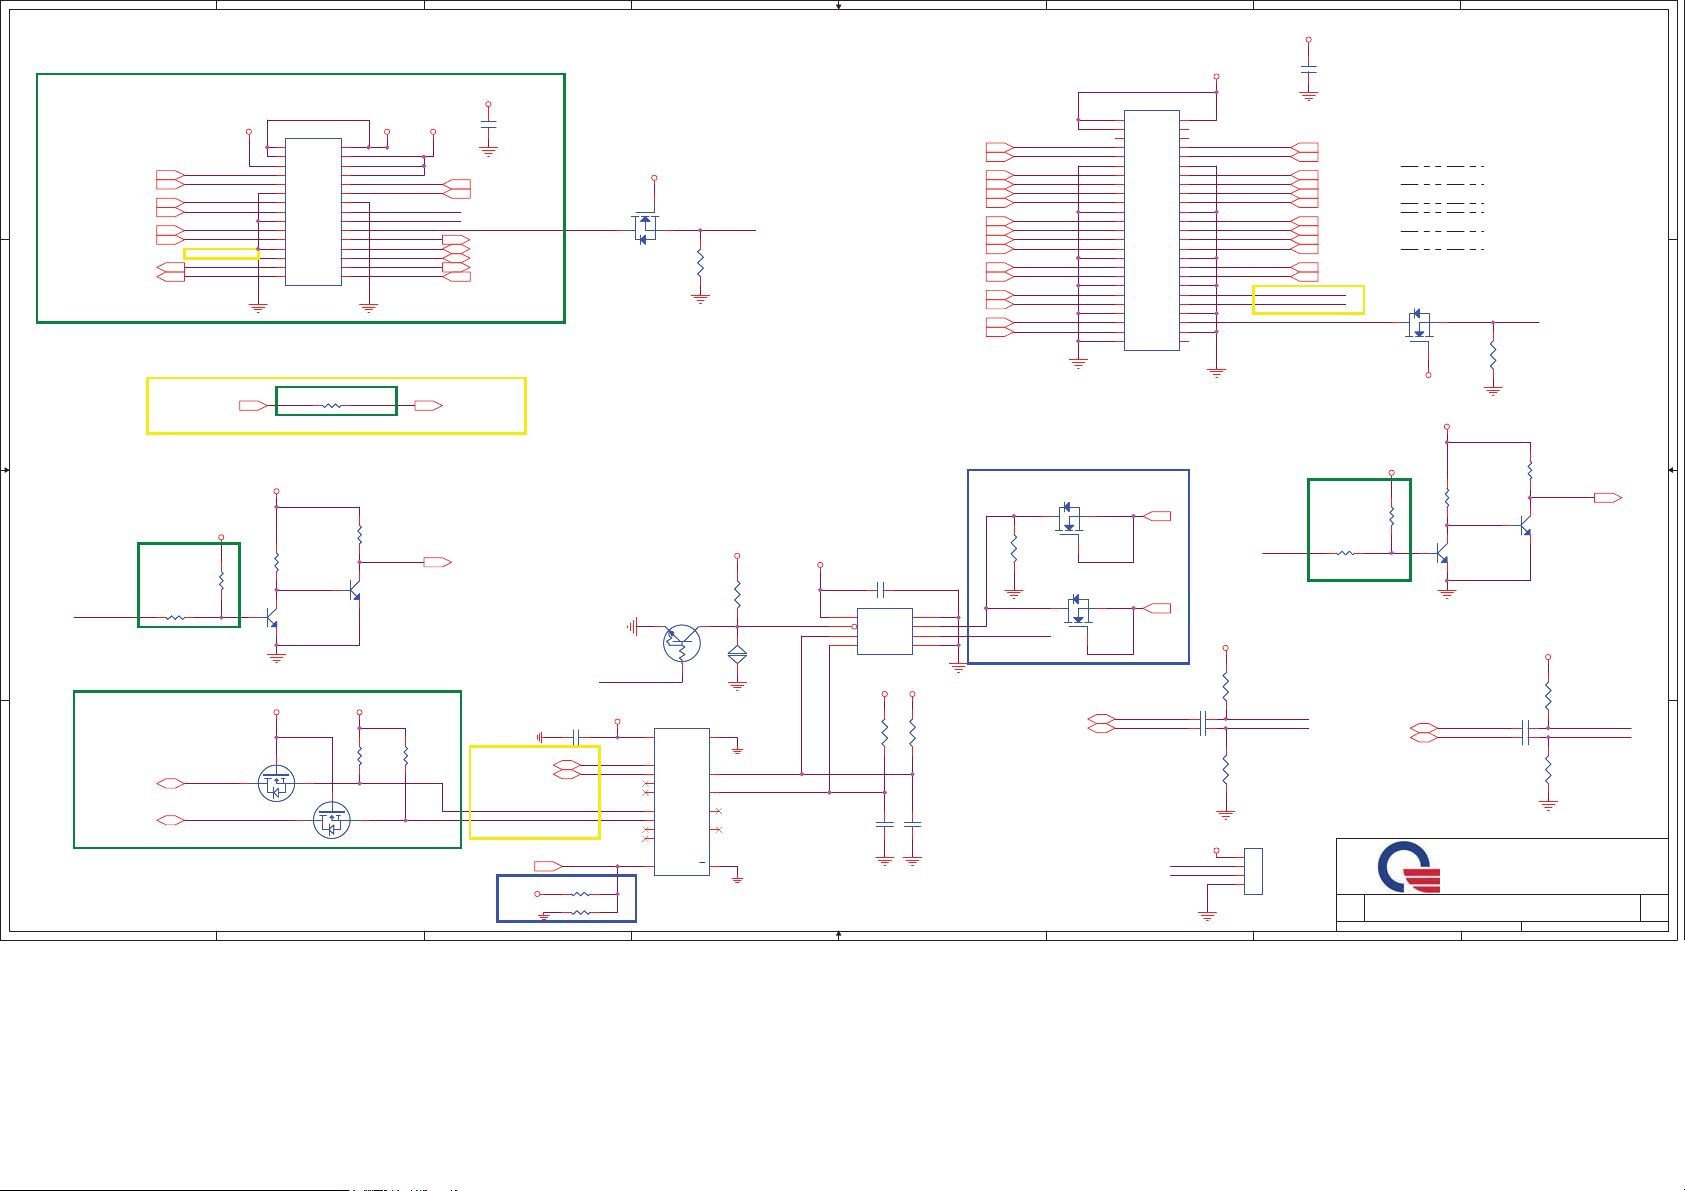Select the large IC block at top right
The height and width of the screenshot is (1191, 1685).
click(x=1151, y=230)
